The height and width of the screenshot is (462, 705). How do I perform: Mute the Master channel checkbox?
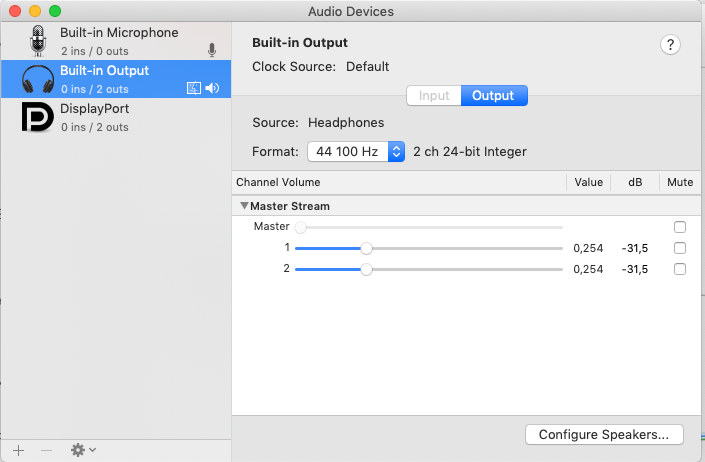(680, 227)
